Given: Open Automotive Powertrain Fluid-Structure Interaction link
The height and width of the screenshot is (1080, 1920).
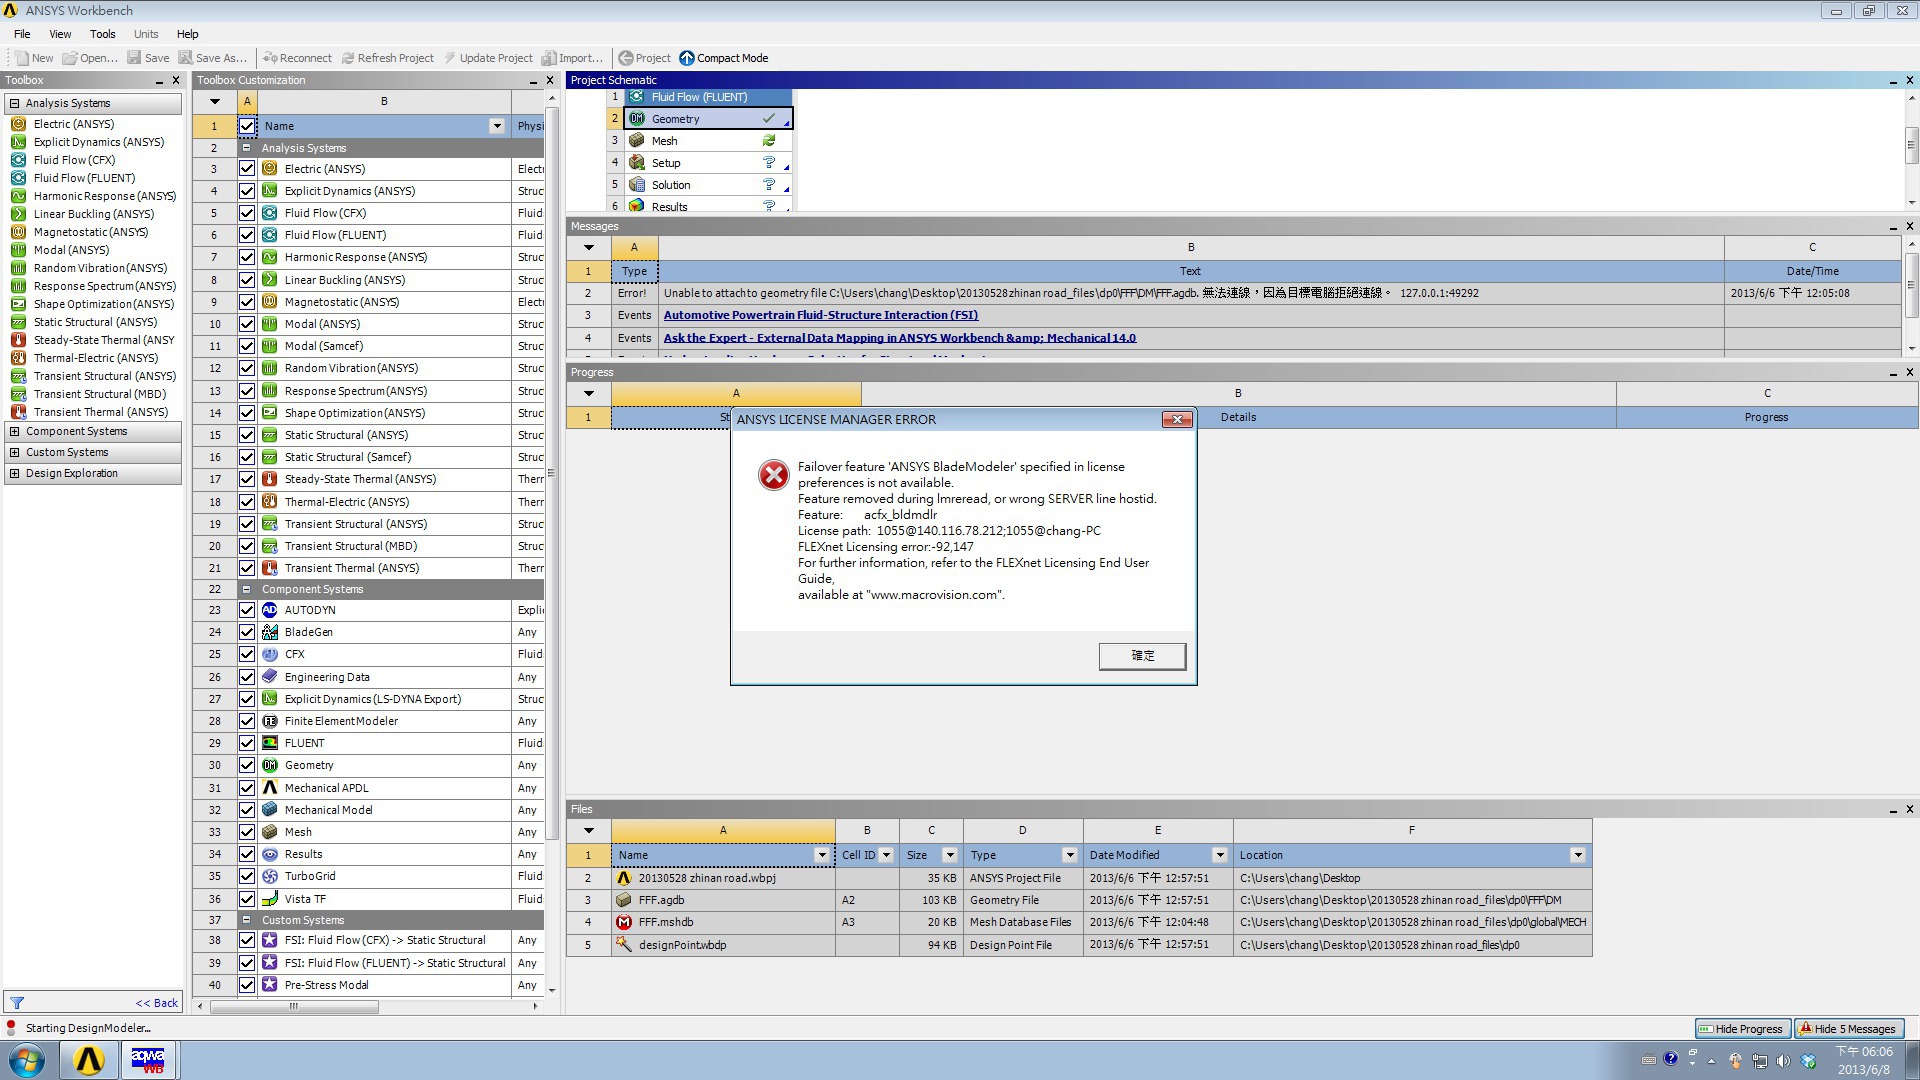Looking at the screenshot, I should pos(820,315).
